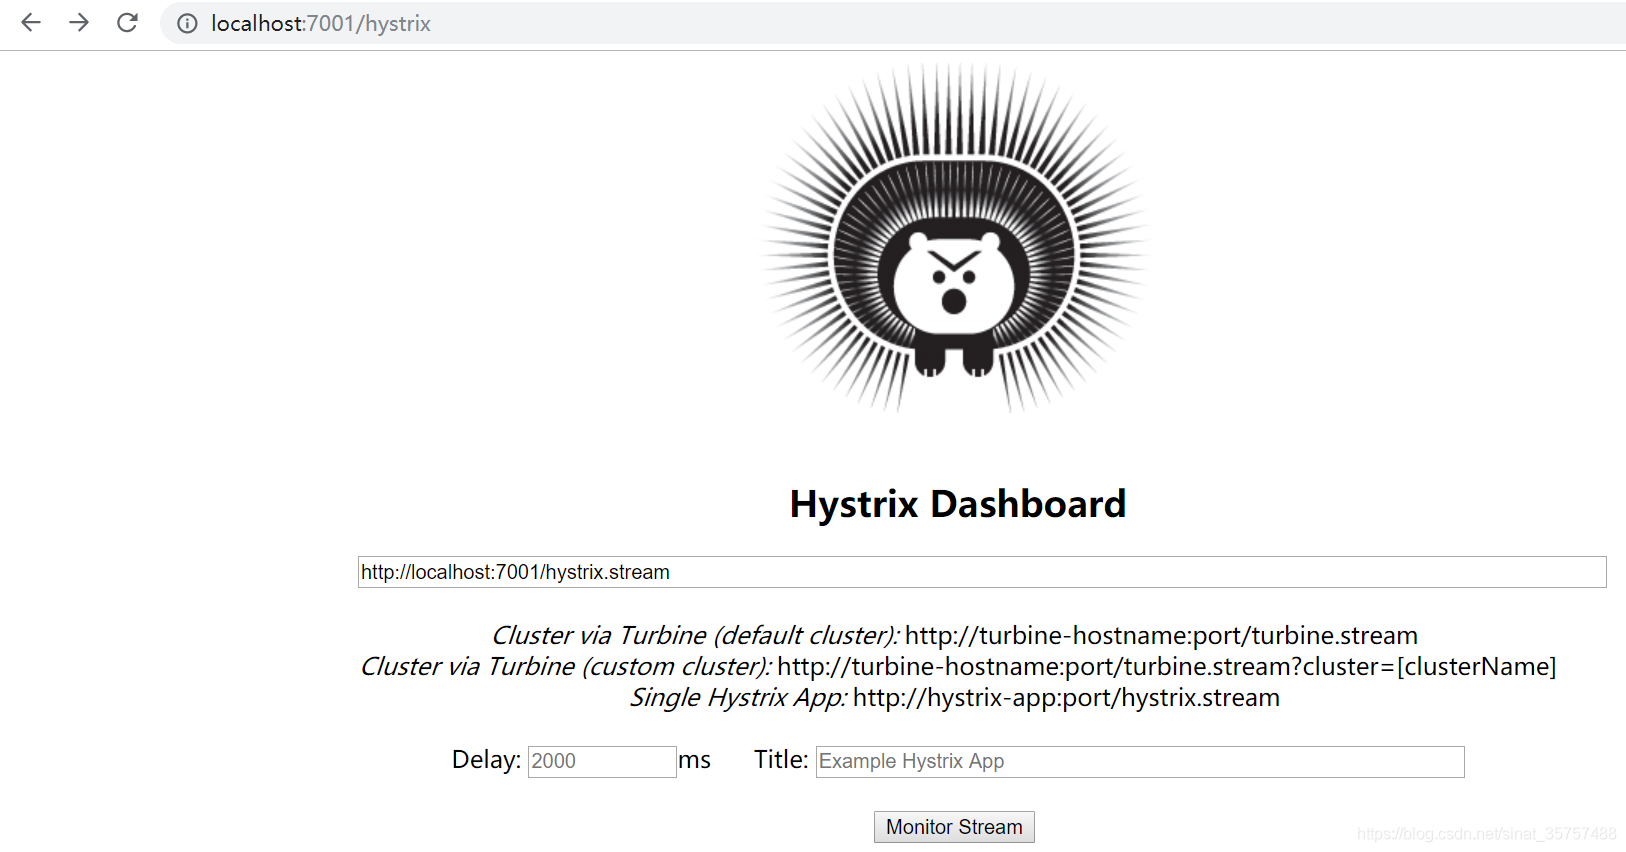This screenshot has height=852, width=1626.
Task: Click the 'ms' unit label
Action: point(694,760)
